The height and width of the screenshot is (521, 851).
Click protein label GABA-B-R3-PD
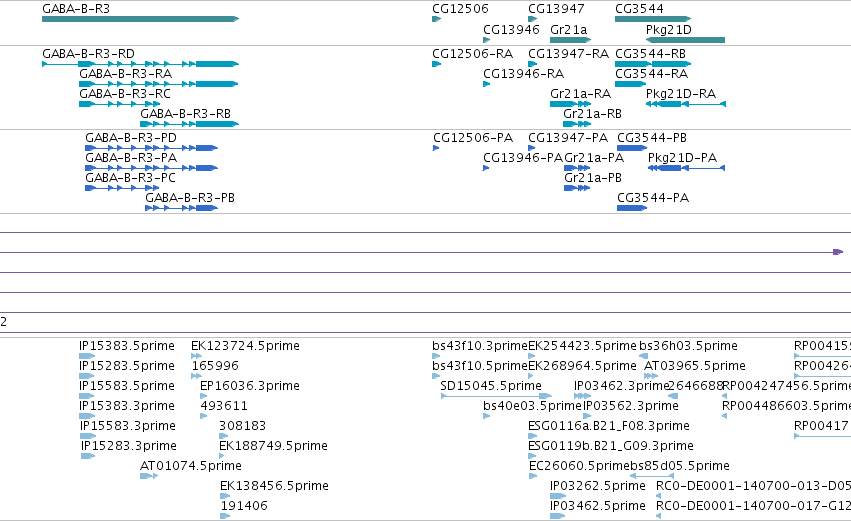coord(131,138)
